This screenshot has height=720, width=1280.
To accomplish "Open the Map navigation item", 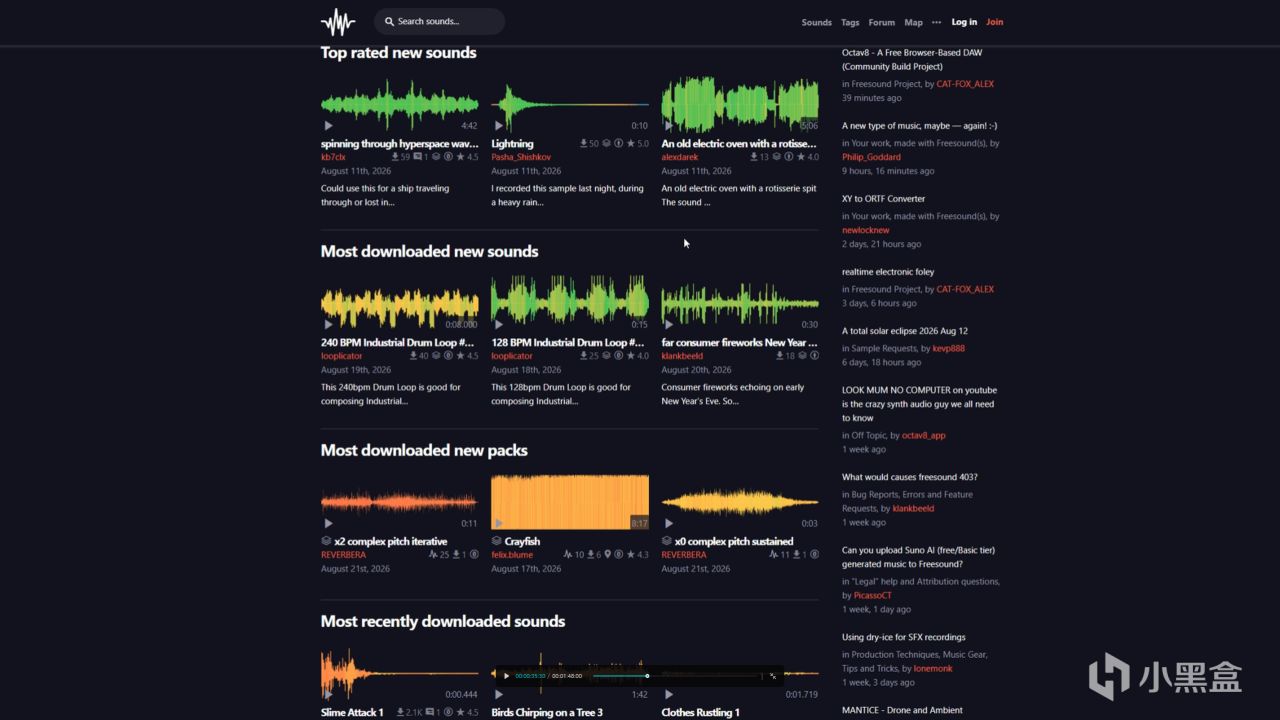I will coord(914,22).
